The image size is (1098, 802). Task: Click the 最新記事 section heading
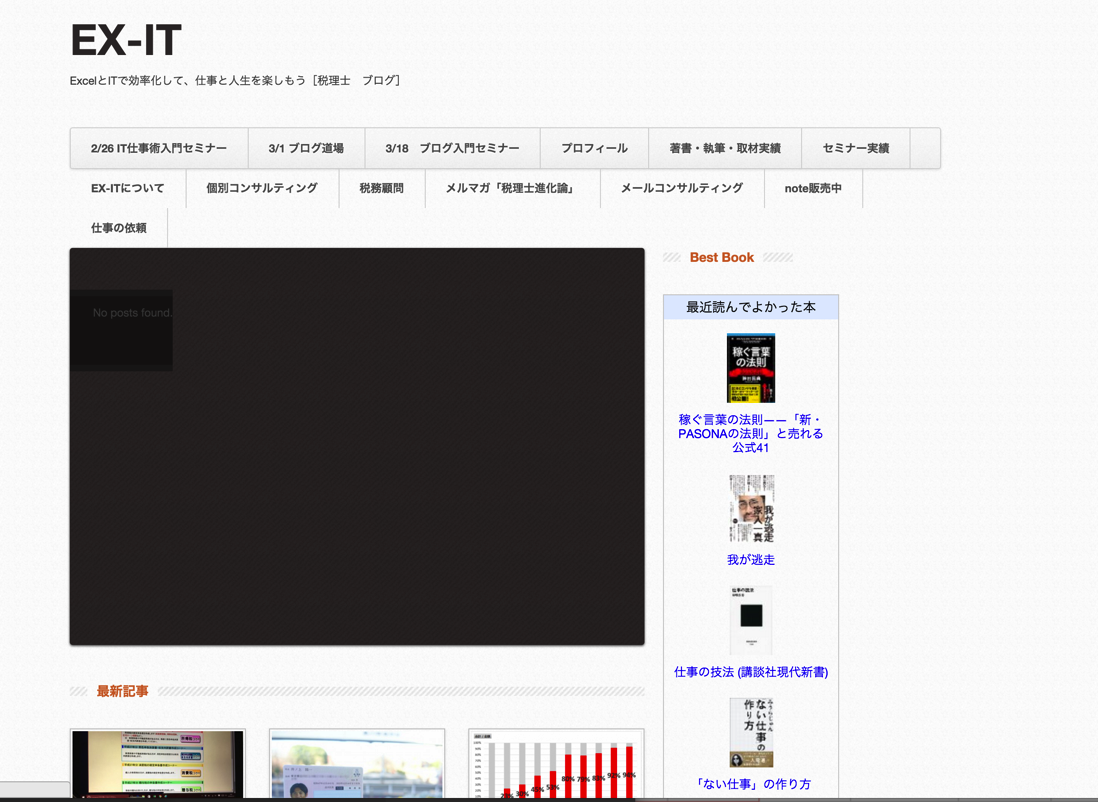click(x=123, y=691)
